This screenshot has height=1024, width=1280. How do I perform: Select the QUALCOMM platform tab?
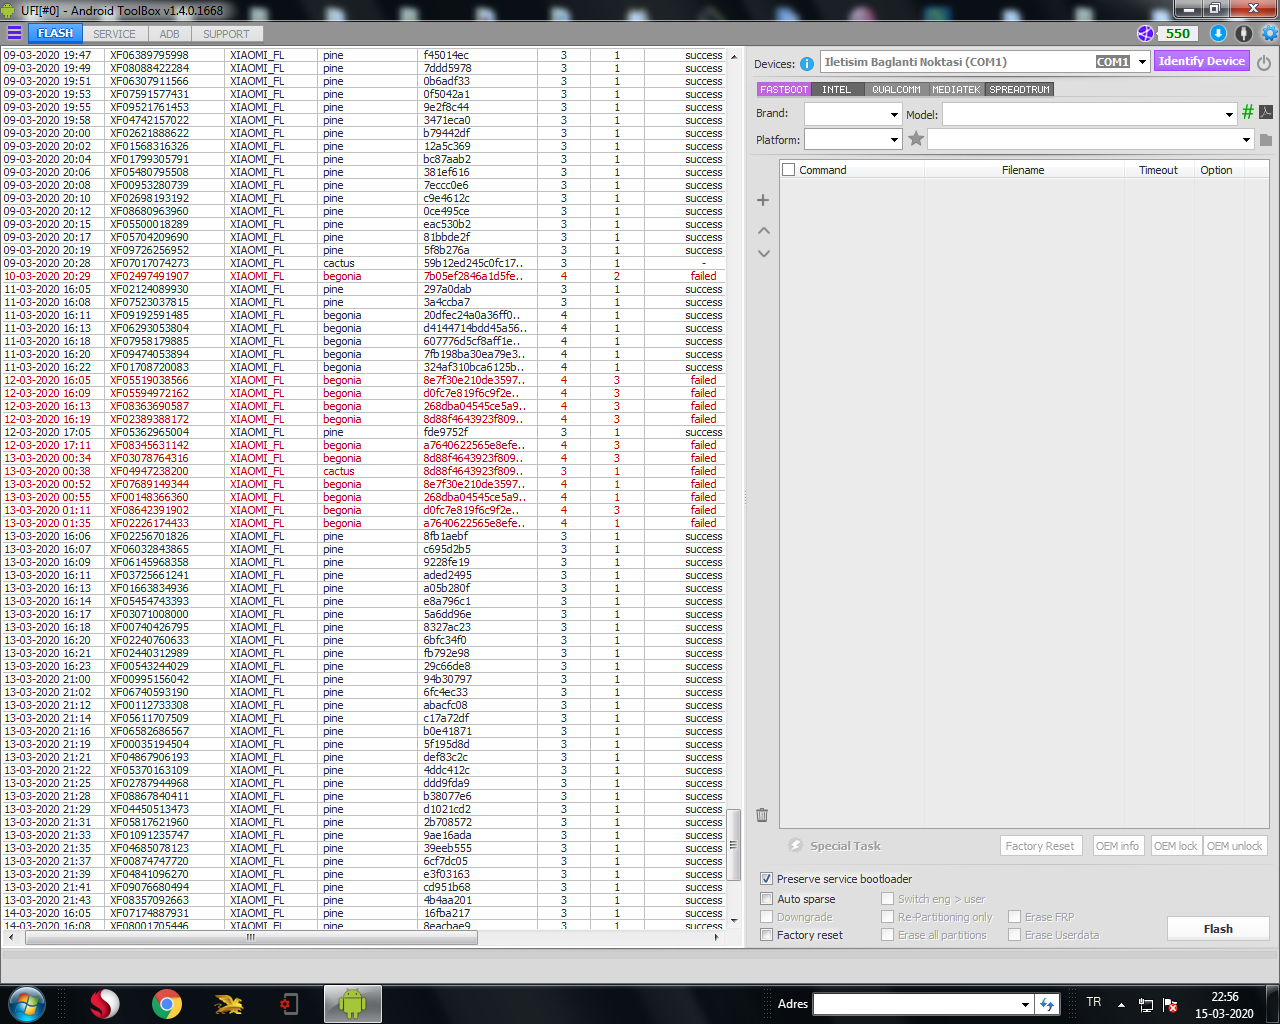896,90
